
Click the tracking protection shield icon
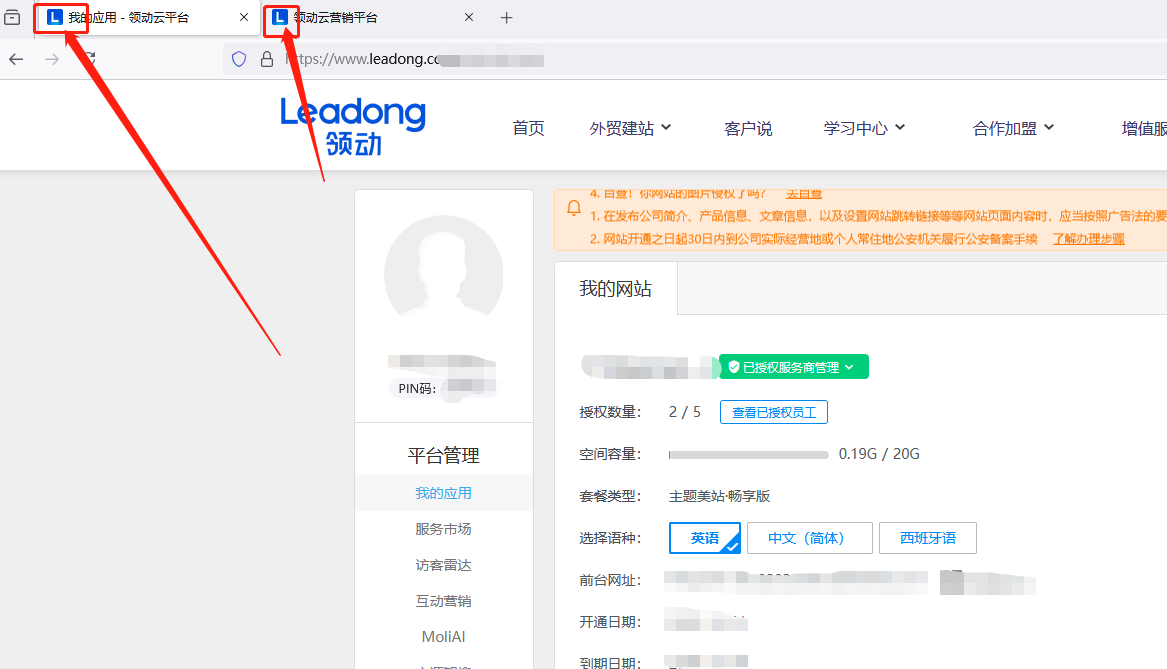[238, 59]
